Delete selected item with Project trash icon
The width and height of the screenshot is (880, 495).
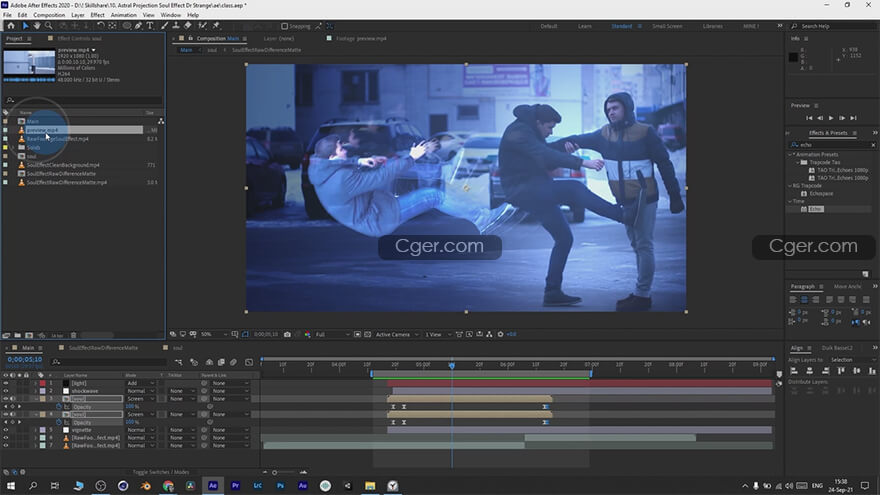(74, 336)
